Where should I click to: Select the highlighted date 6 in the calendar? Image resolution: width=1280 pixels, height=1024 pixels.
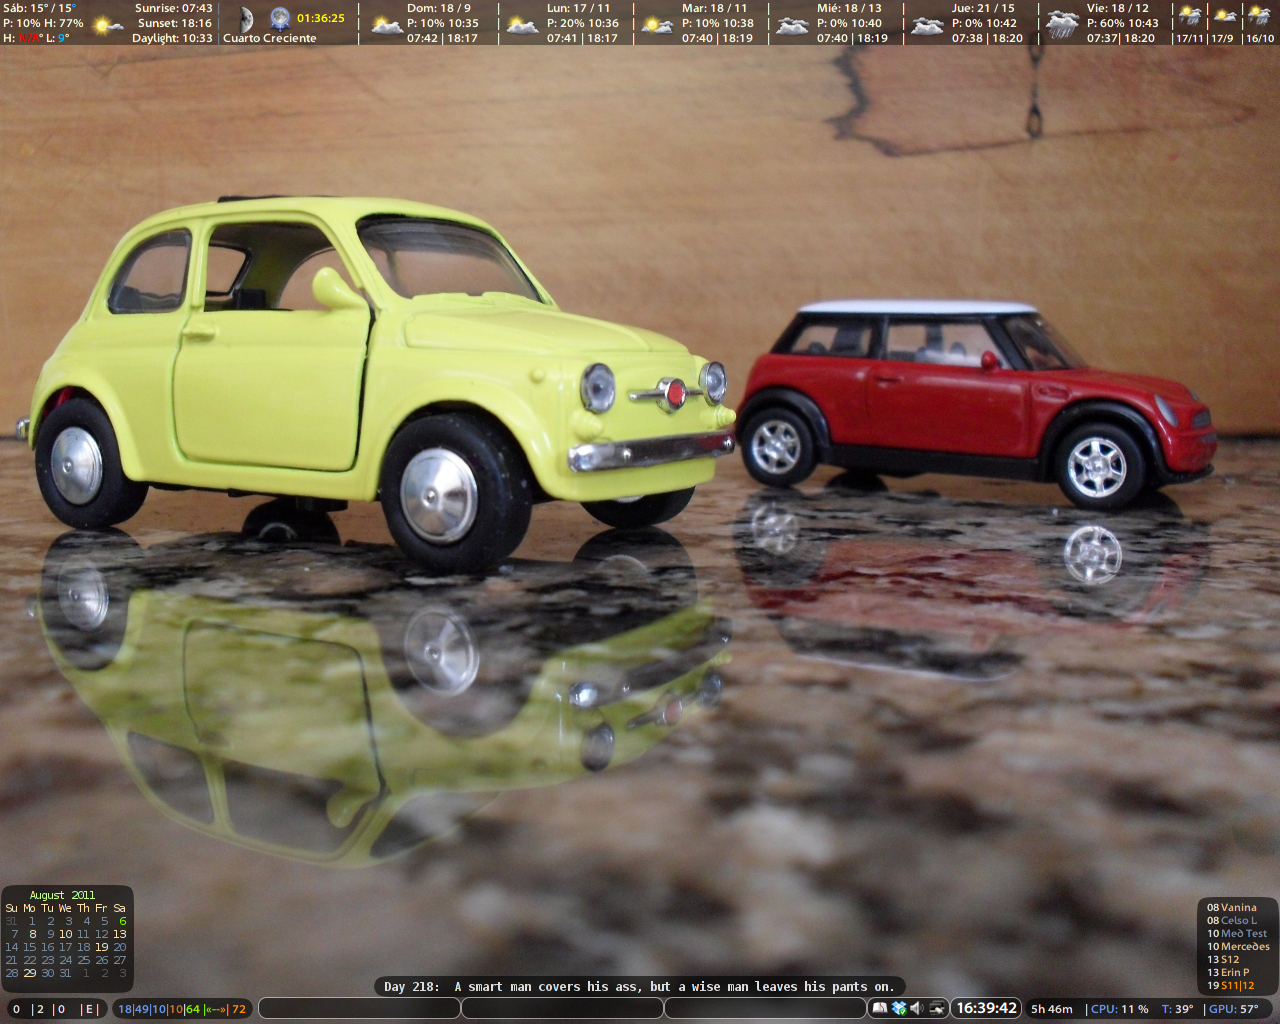(123, 921)
